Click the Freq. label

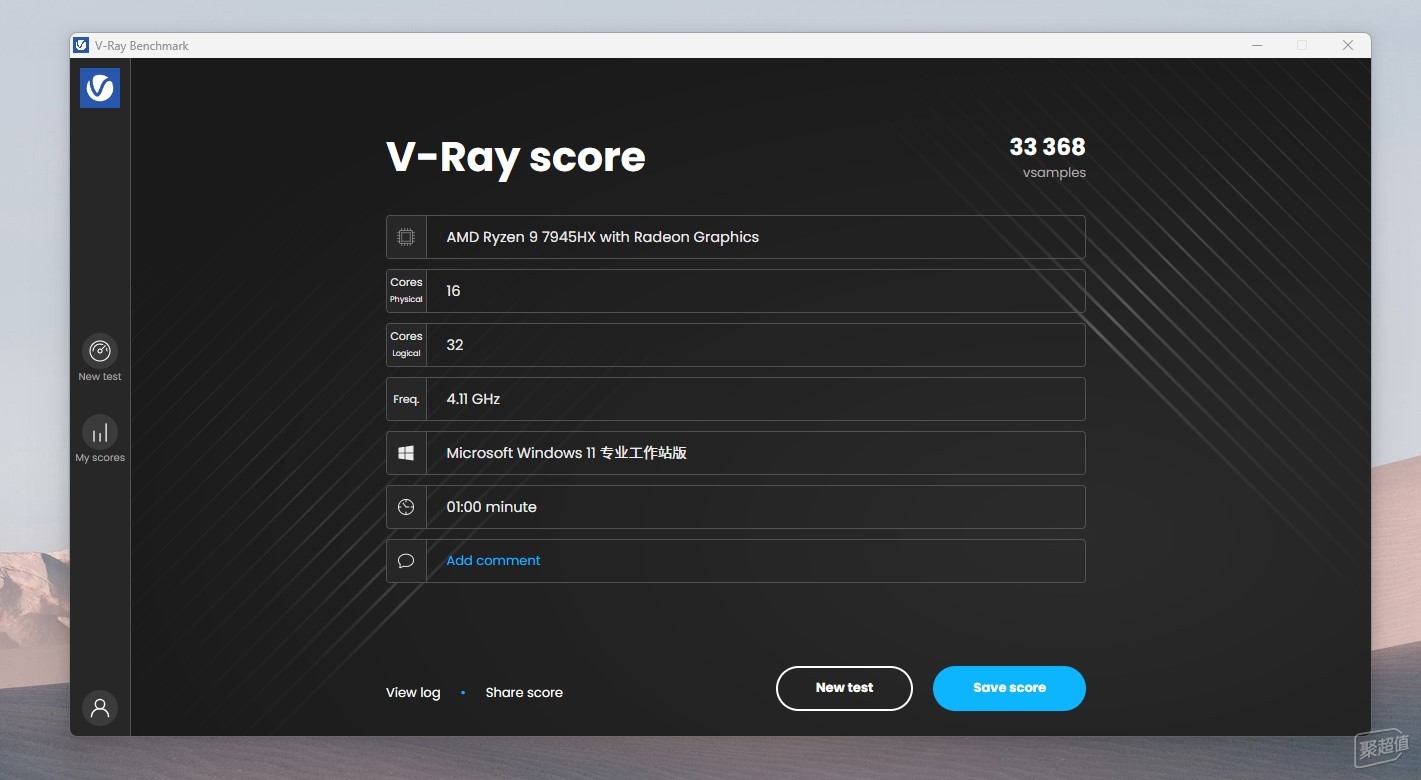(x=406, y=399)
